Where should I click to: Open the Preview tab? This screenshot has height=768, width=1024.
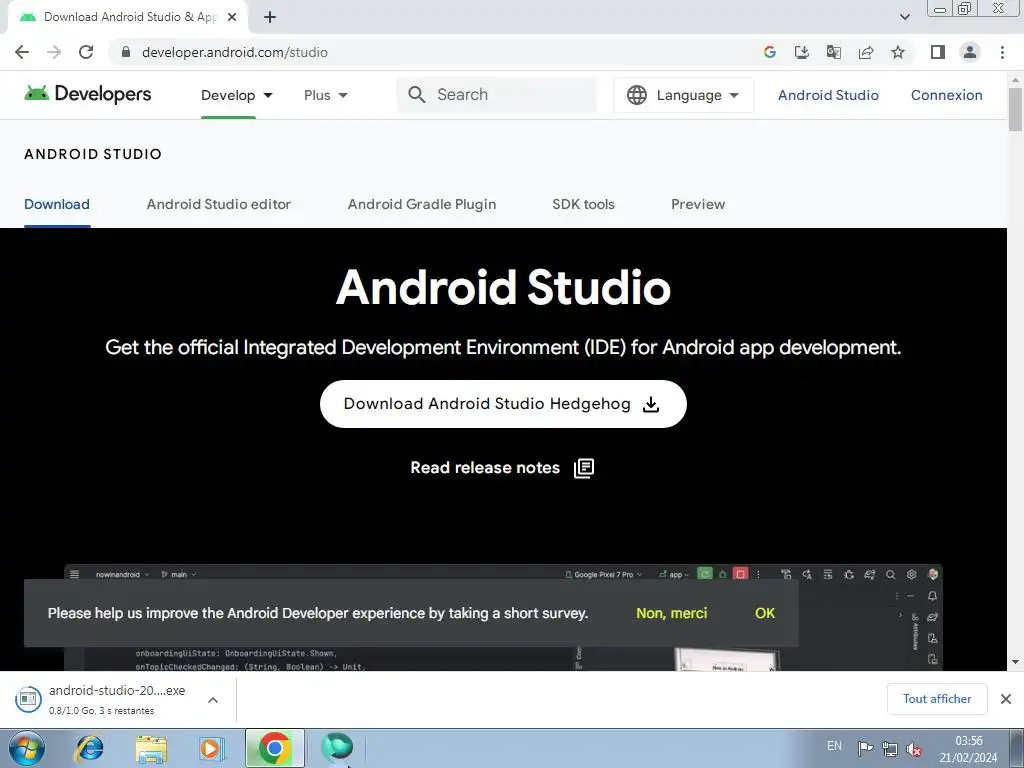(x=698, y=204)
